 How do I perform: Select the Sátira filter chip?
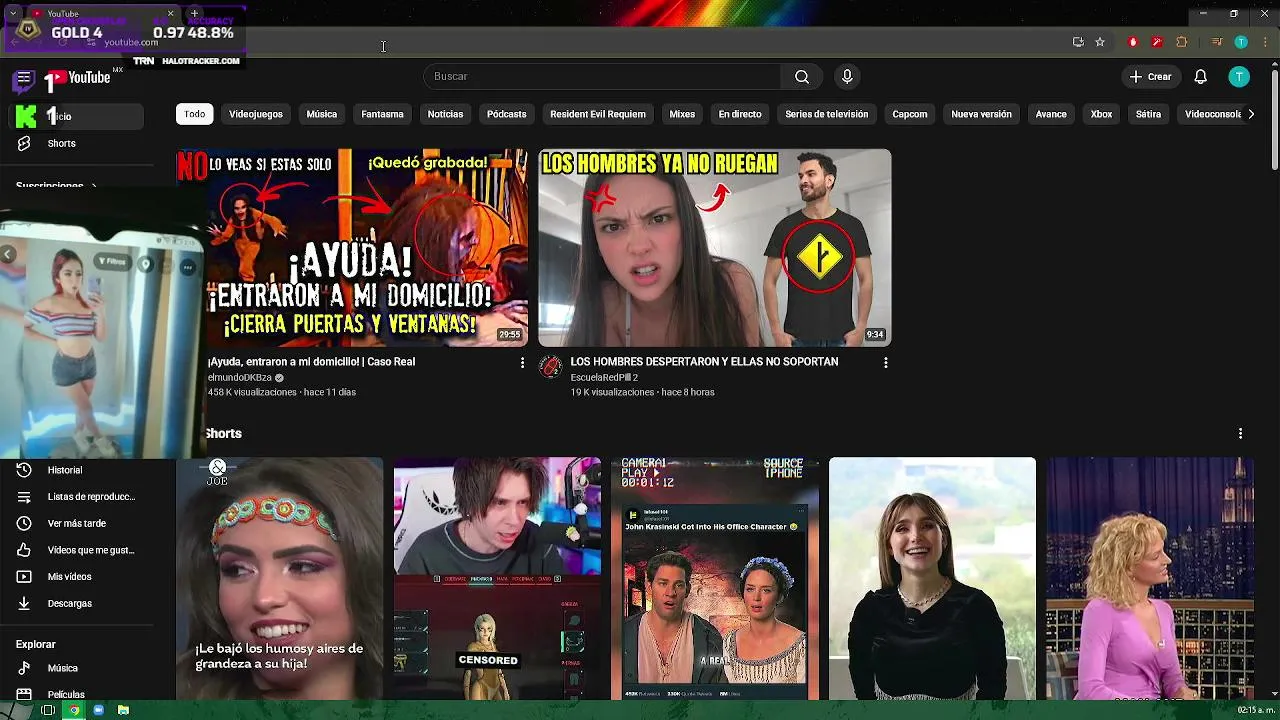point(1148,114)
